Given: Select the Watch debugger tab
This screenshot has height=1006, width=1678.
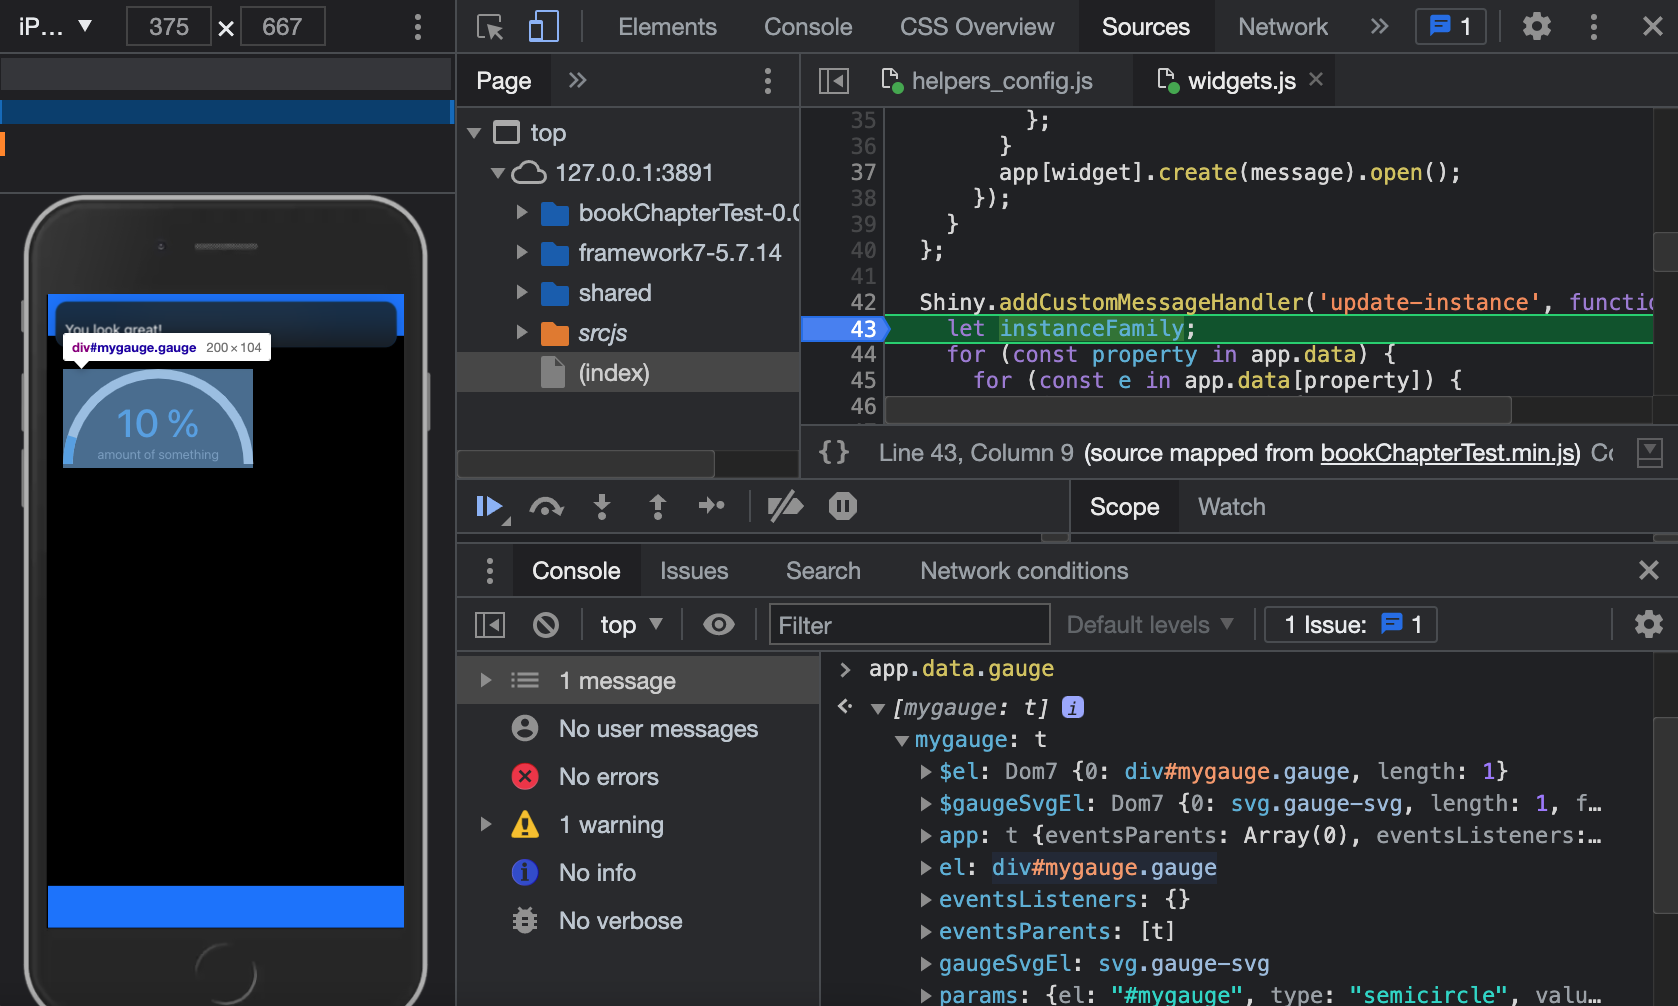Looking at the screenshot, I should 1232,507.
